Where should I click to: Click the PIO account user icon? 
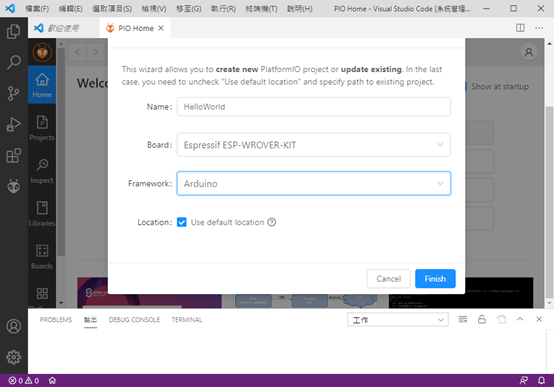[529, 52]
